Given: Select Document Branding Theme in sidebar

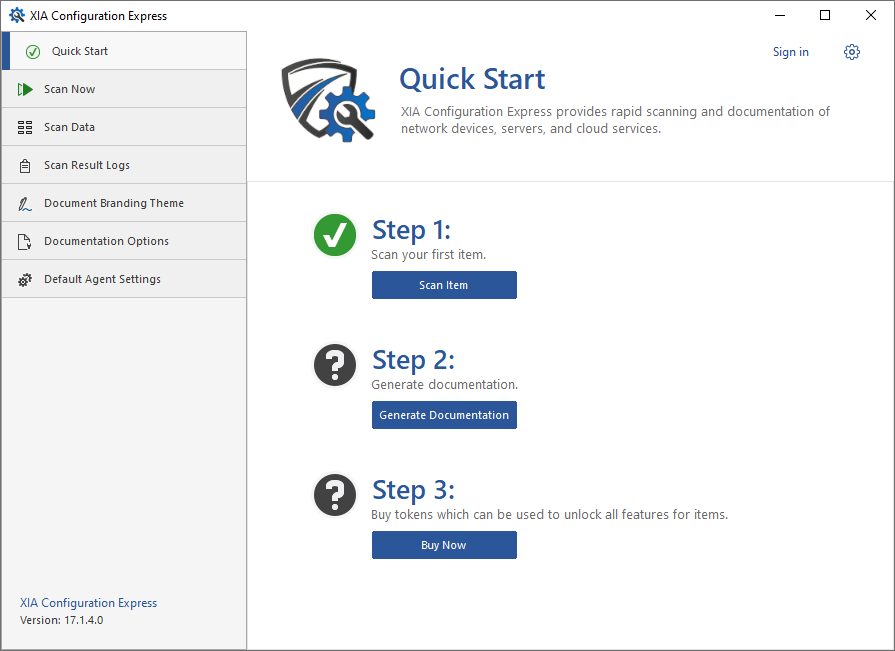Looking at the screenshot, I should pos(114,204).
